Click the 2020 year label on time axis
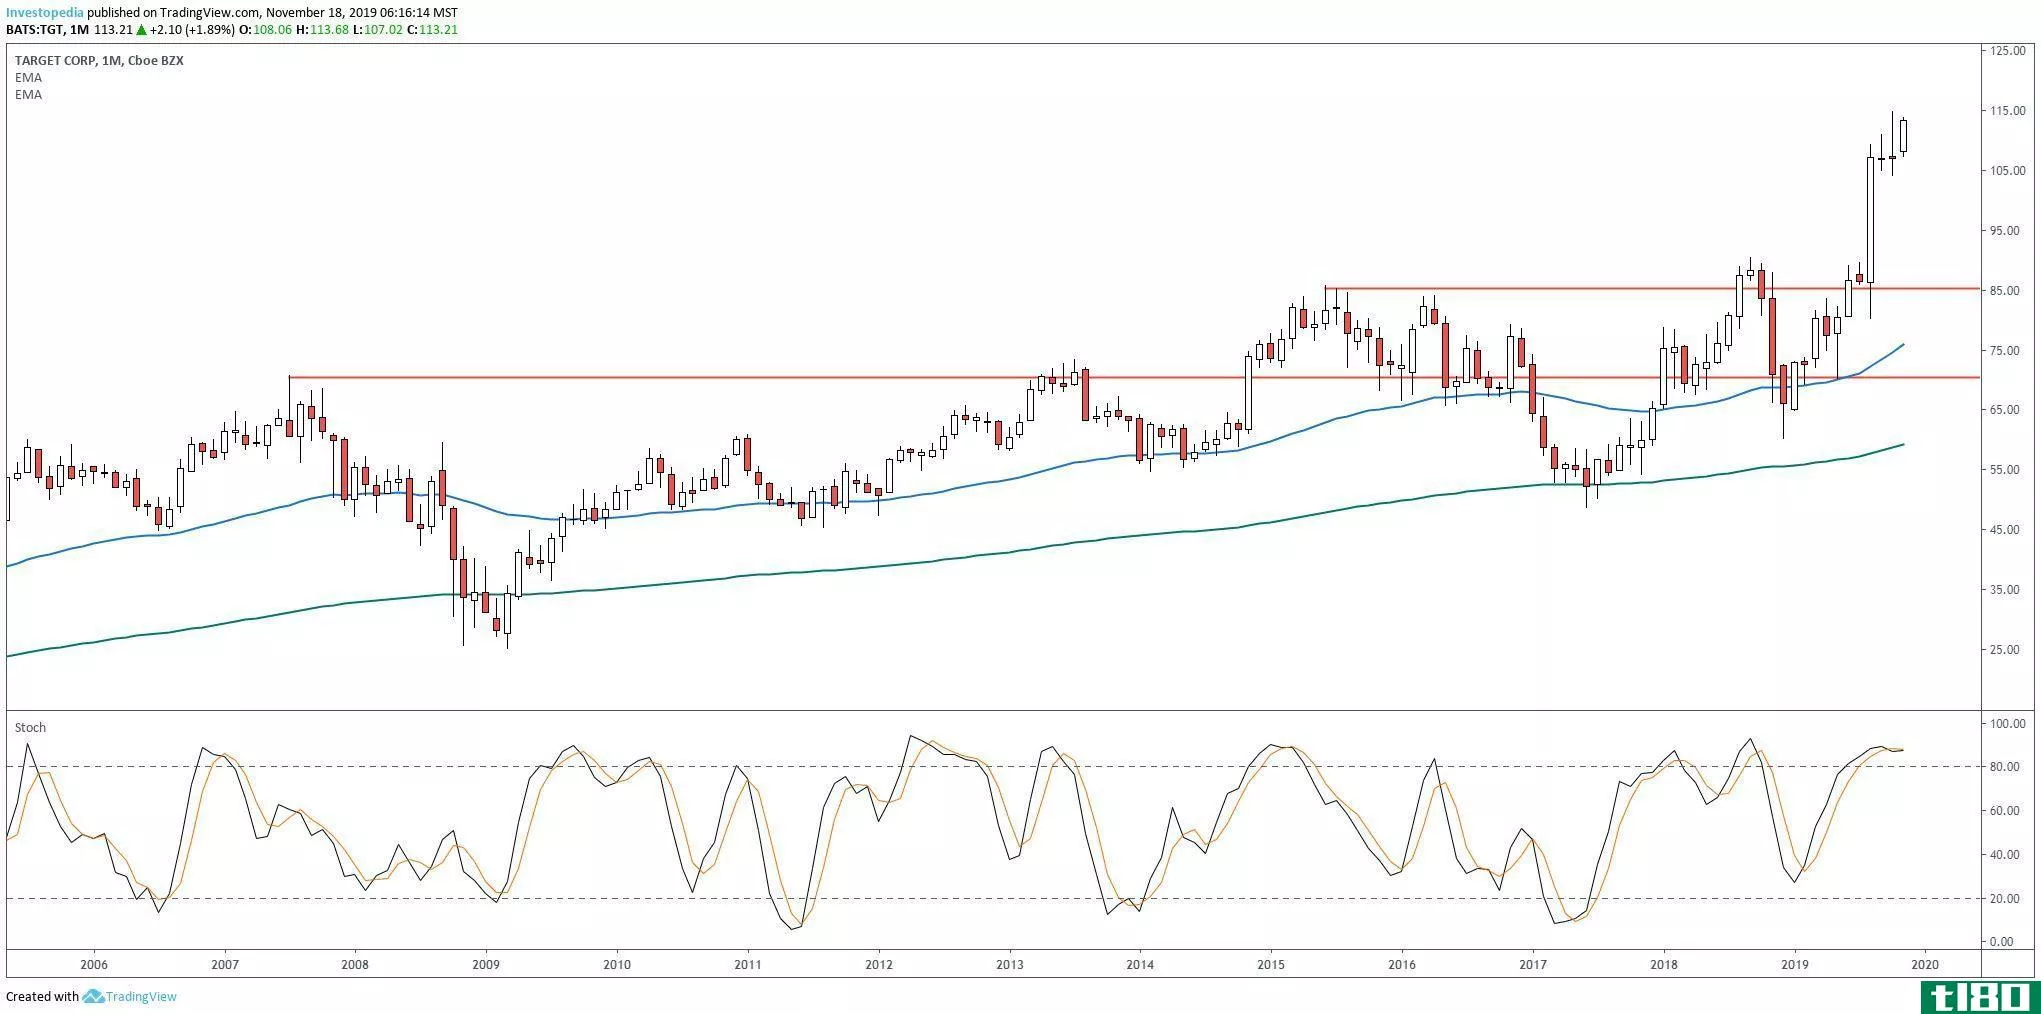 pyautogui.click(x=1926, y=964)
